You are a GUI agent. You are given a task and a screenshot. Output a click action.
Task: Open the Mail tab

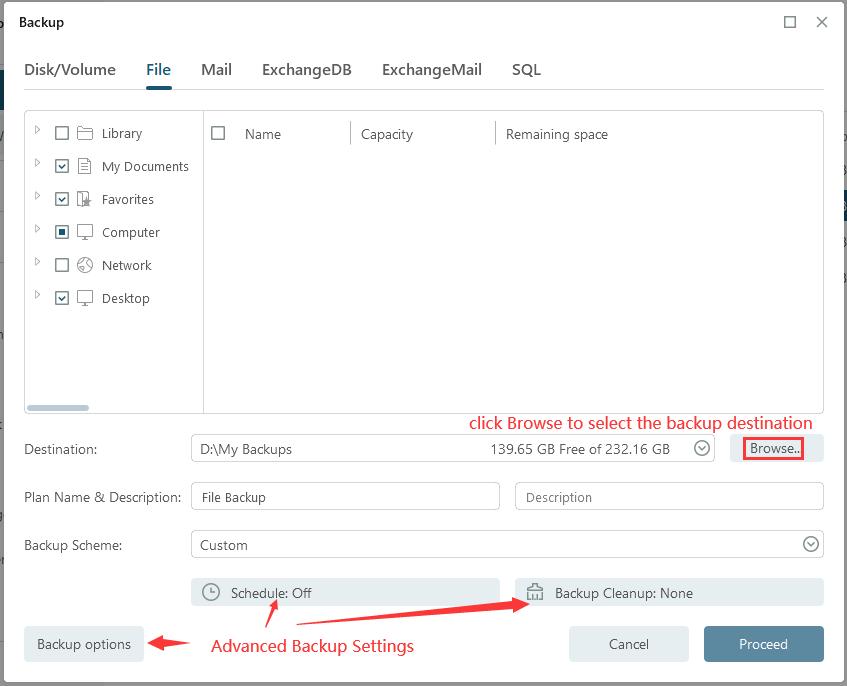tap(216, 70)
